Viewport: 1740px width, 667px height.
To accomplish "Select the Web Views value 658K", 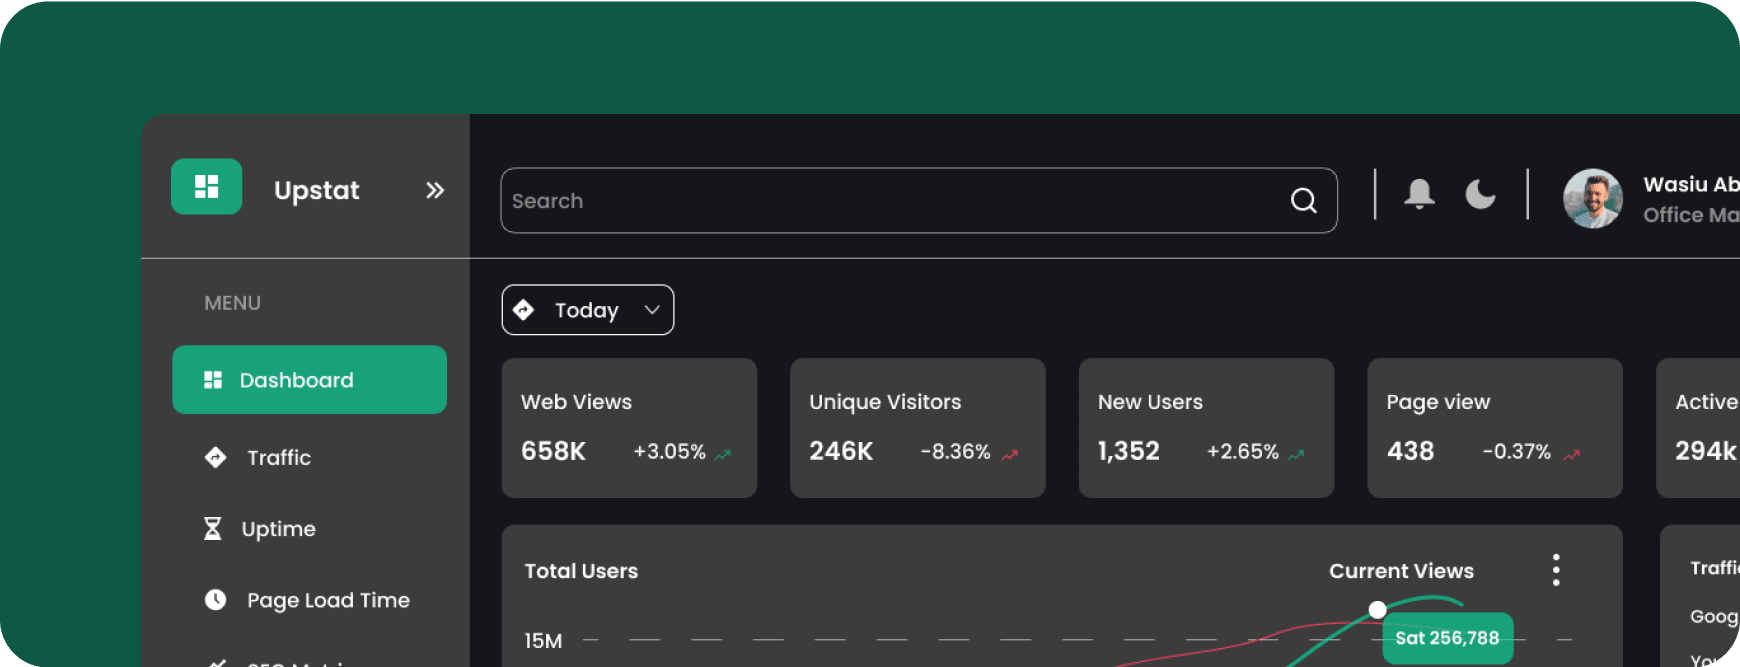I will click(554, 452).
